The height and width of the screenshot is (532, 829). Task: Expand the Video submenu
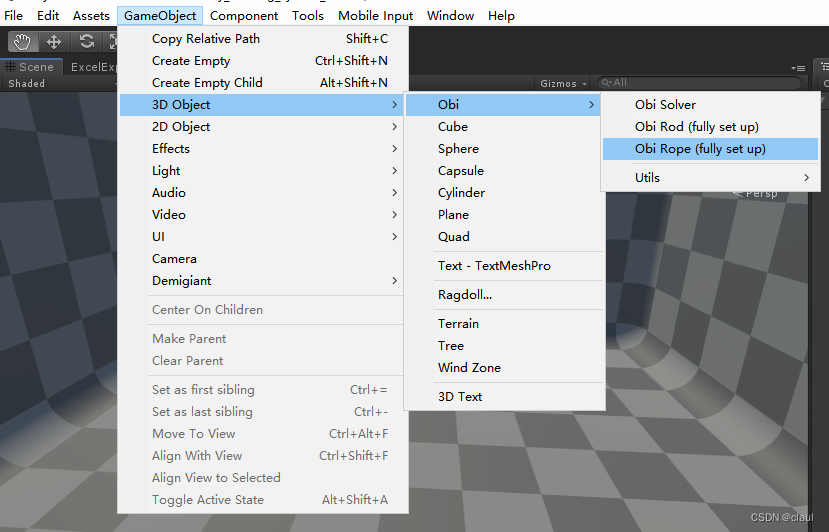(263, 215)
